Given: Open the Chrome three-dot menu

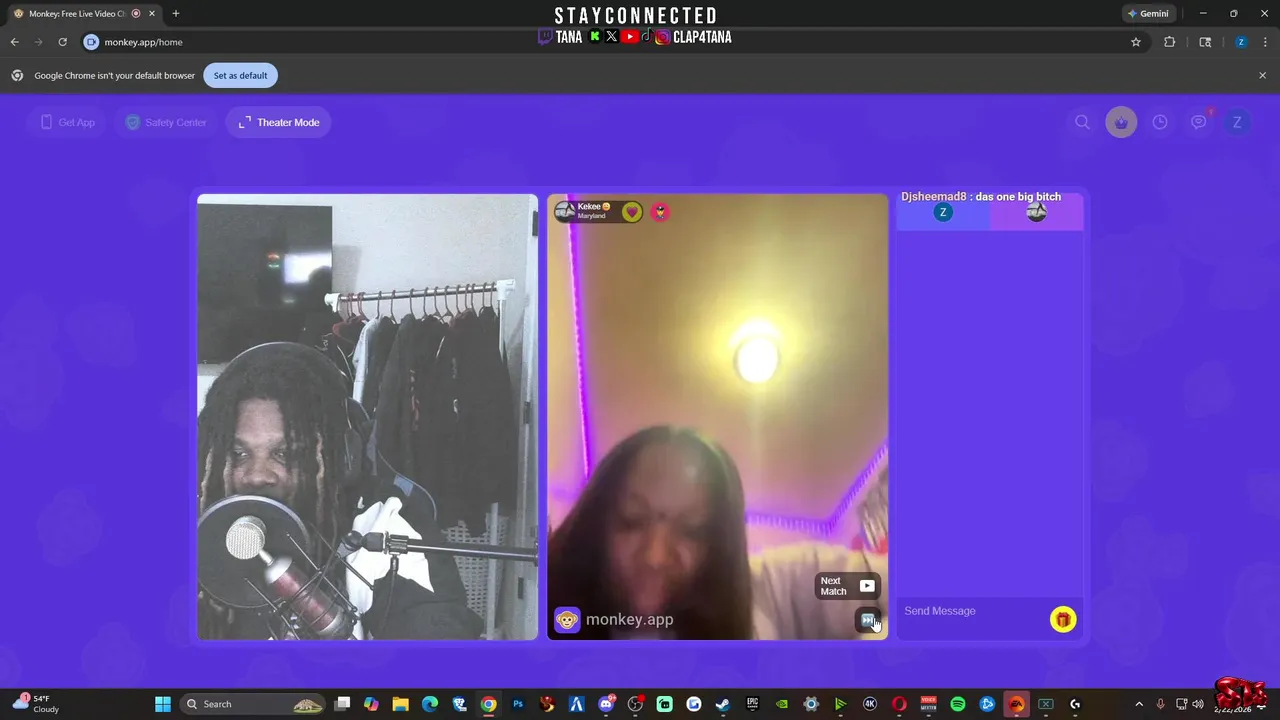Looking at the screenshot, I should (x=1264, y=42).
